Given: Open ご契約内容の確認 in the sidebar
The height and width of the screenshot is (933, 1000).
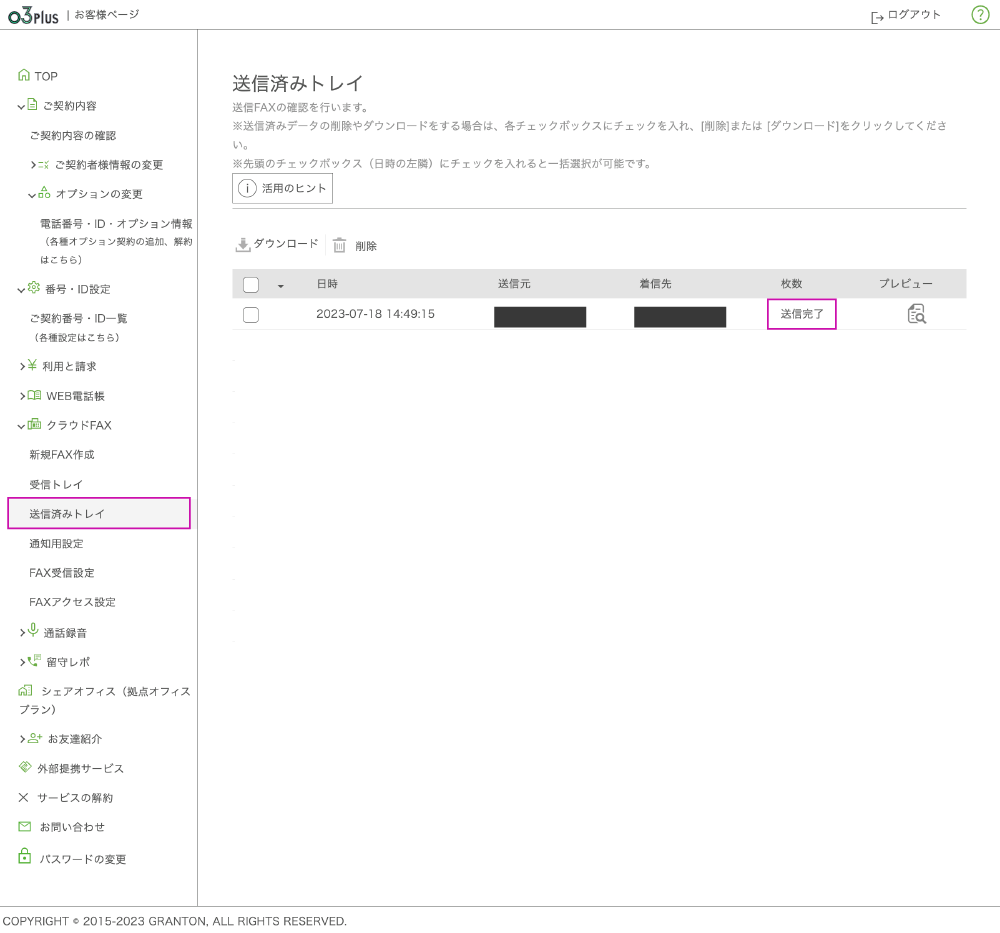Looking at the screenshot, I should point(73,135).
